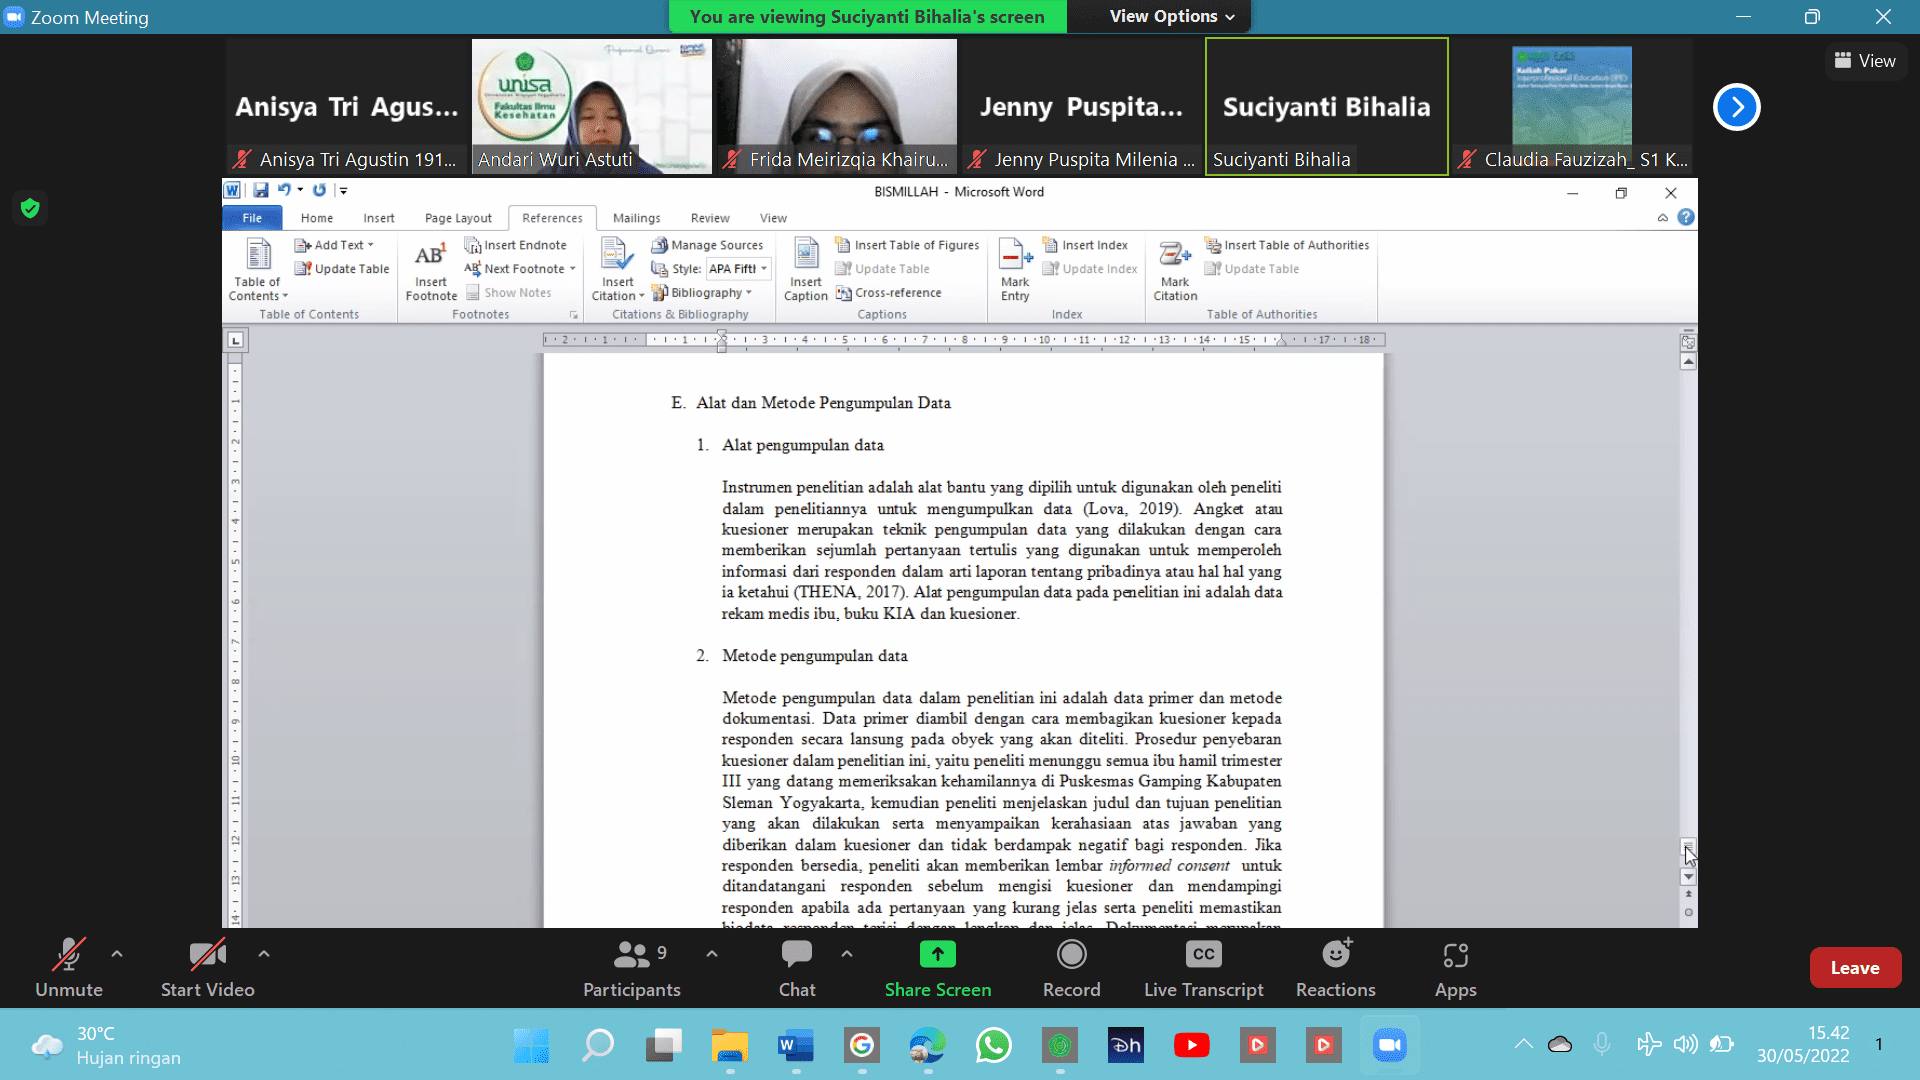Collapse the Word ribbon with caret
The width and height of the screenshot is (1920, 1080).
coord(1663,217)
